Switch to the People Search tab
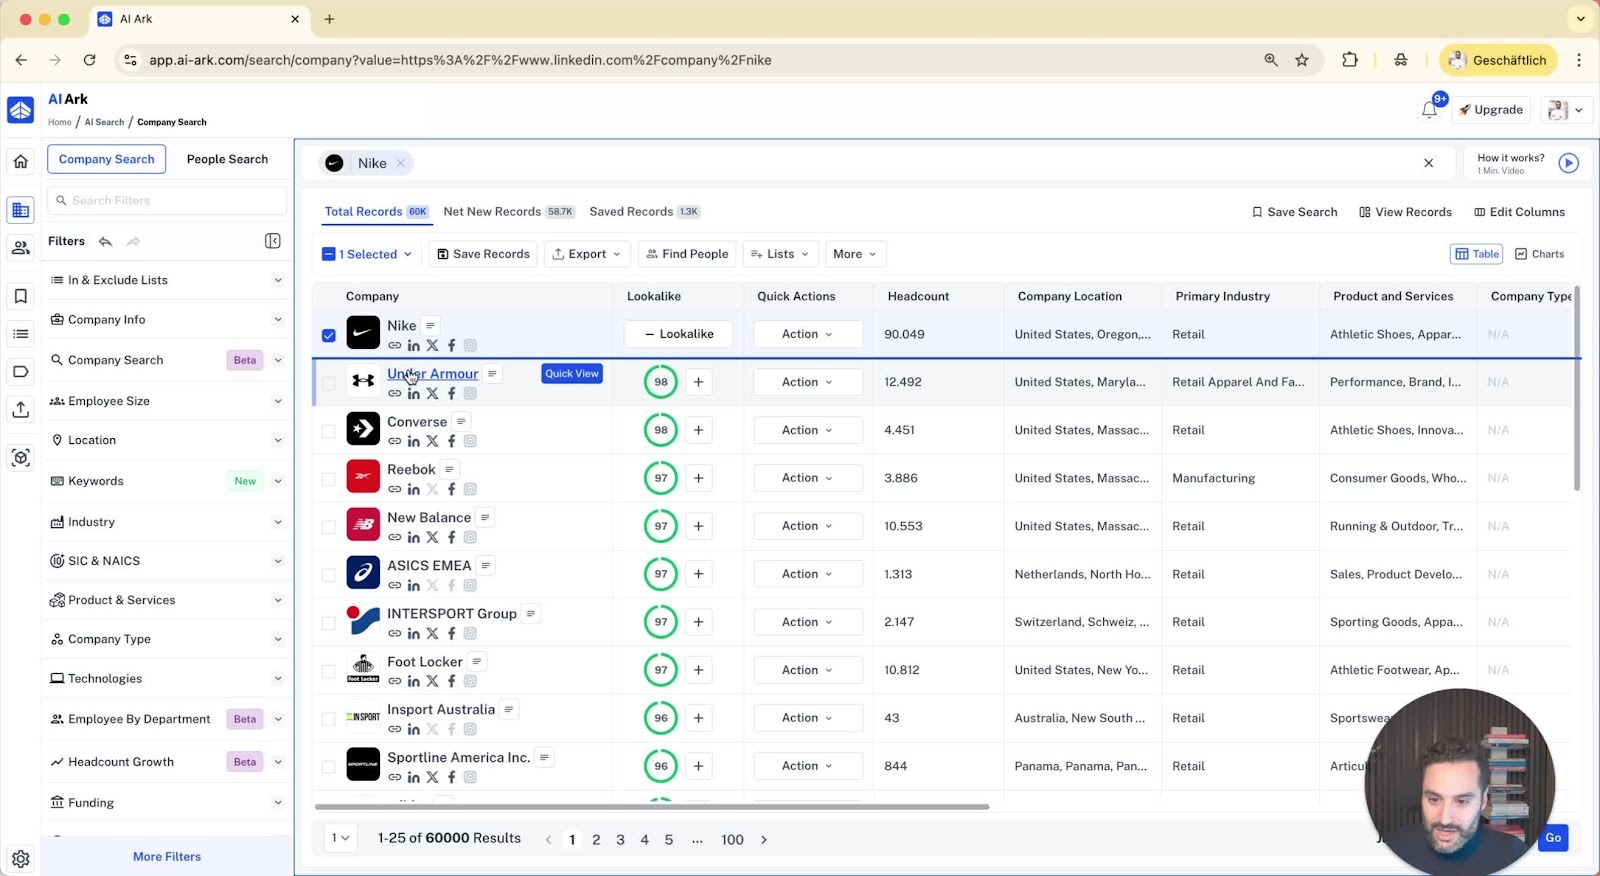This screenshot has height=876, width=1600. pos(227,159)
